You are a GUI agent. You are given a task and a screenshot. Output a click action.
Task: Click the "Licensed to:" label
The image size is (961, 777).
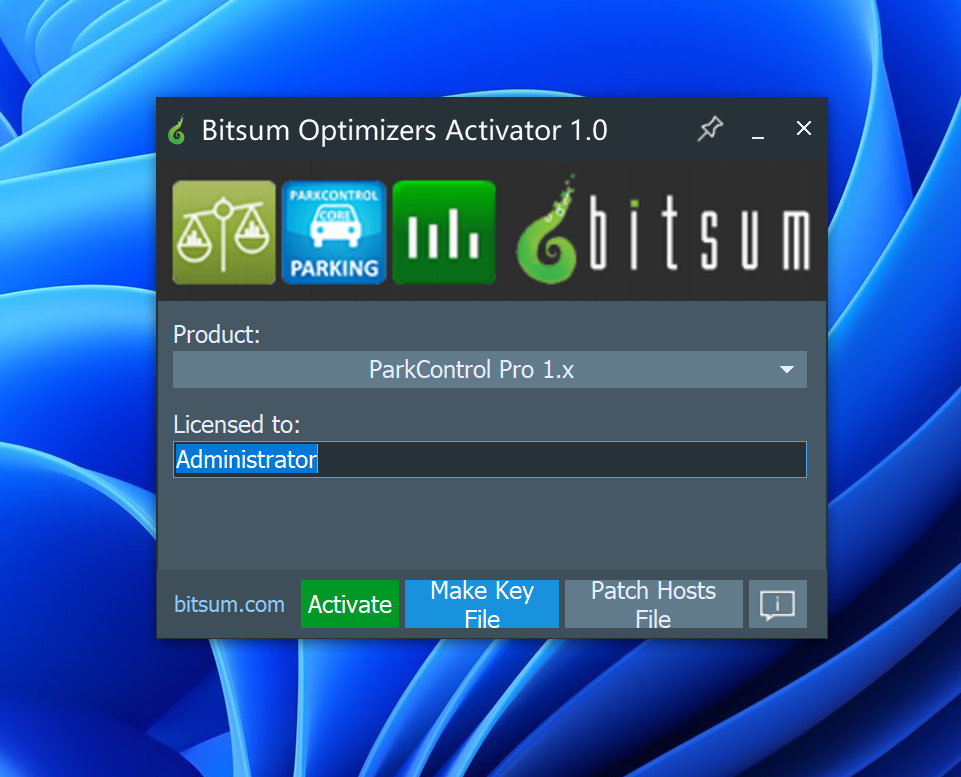pos(236,424)
